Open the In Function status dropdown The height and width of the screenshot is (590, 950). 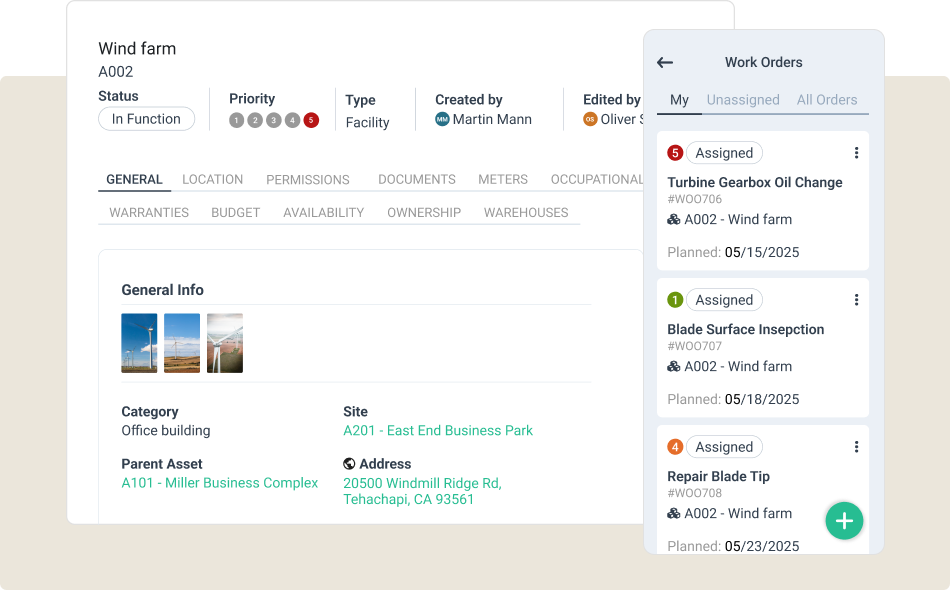[146, 119]
